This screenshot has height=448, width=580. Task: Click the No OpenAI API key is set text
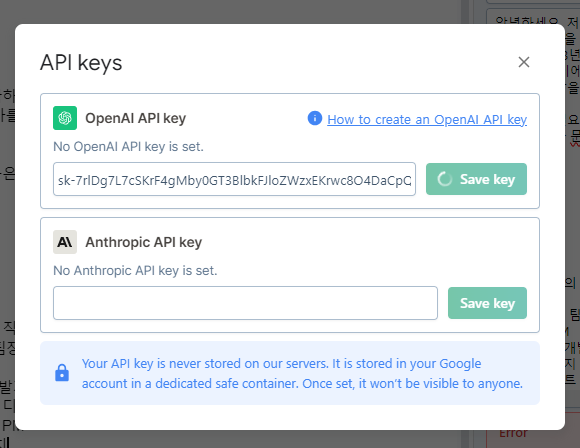pos(128,146)
